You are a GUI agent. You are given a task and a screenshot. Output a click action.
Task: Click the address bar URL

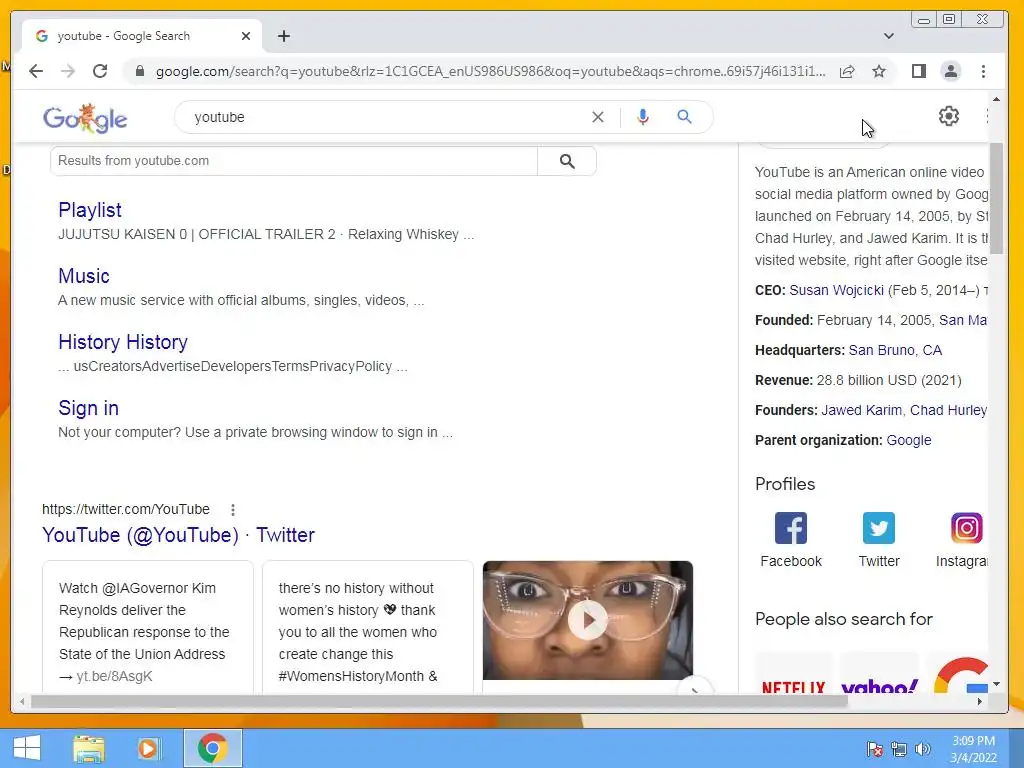(x=490, y=71)
